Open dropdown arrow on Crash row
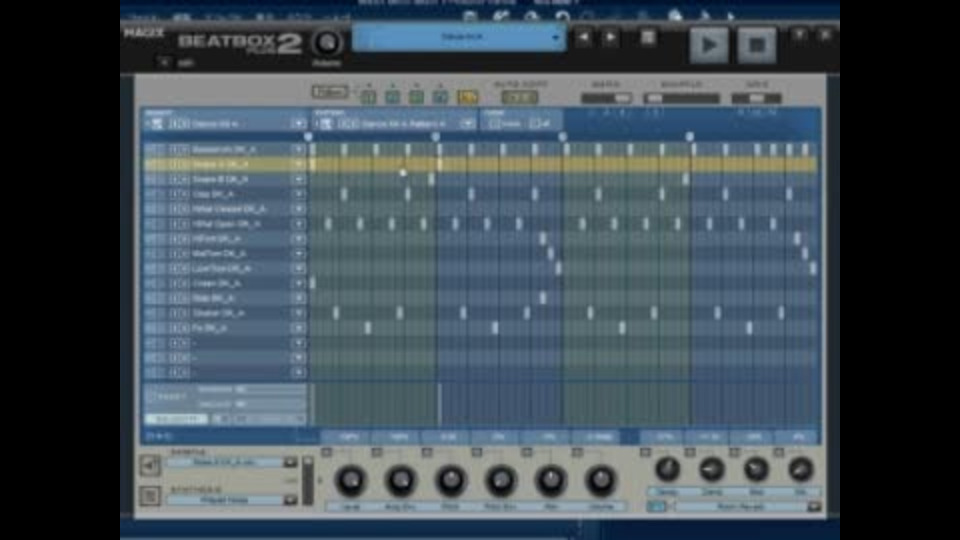Image resolution: width=960 pixels, height=540 pixels. click(299, 283)
